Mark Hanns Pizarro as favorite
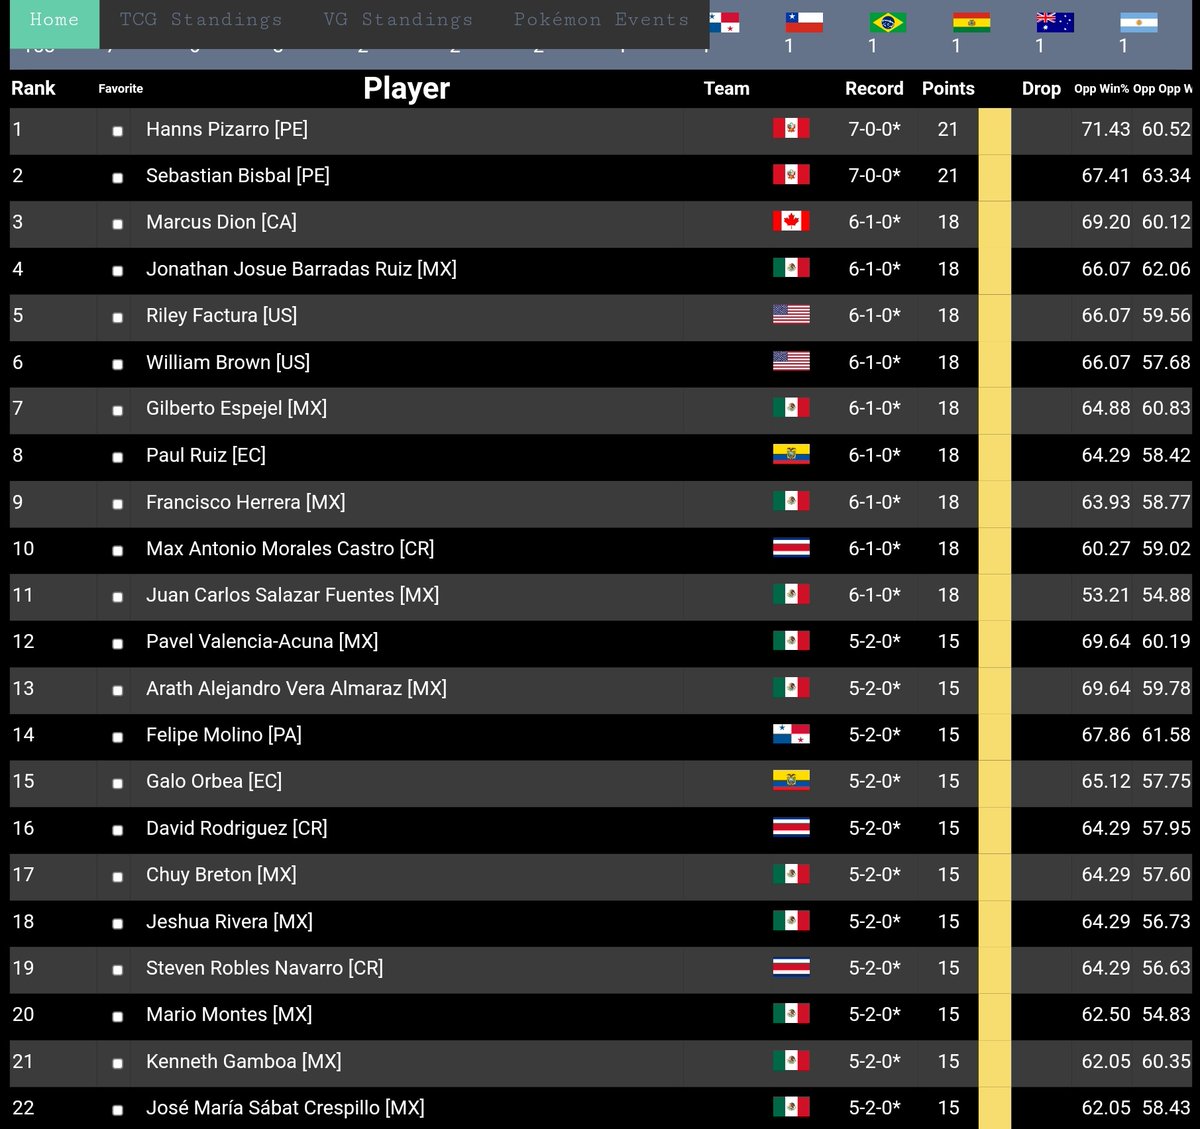The image size is (1200, 1129). point(117,131)
